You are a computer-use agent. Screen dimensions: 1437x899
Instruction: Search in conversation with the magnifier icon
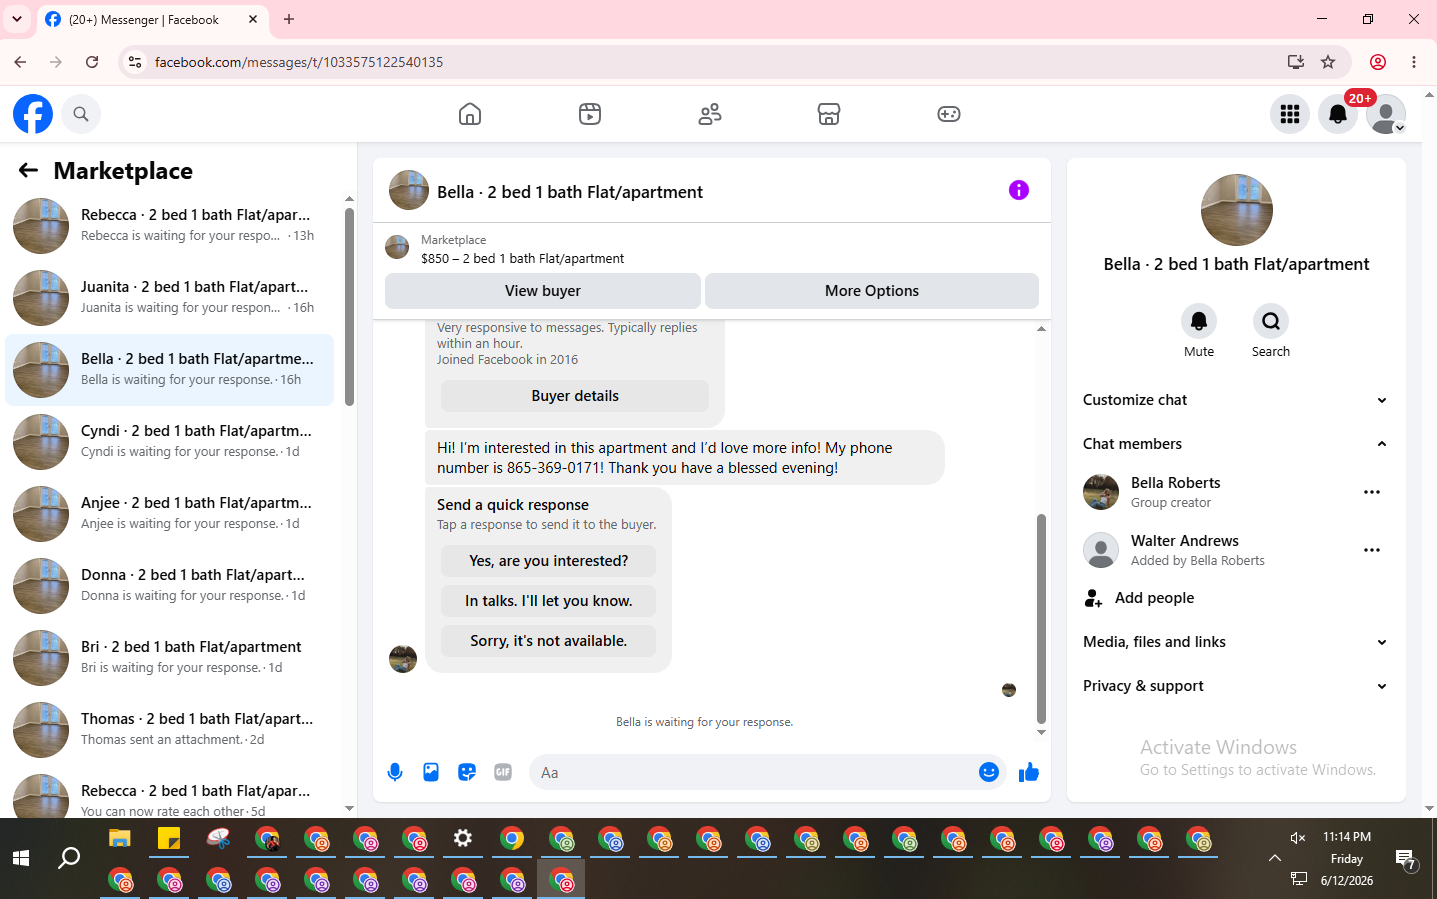1271,321
